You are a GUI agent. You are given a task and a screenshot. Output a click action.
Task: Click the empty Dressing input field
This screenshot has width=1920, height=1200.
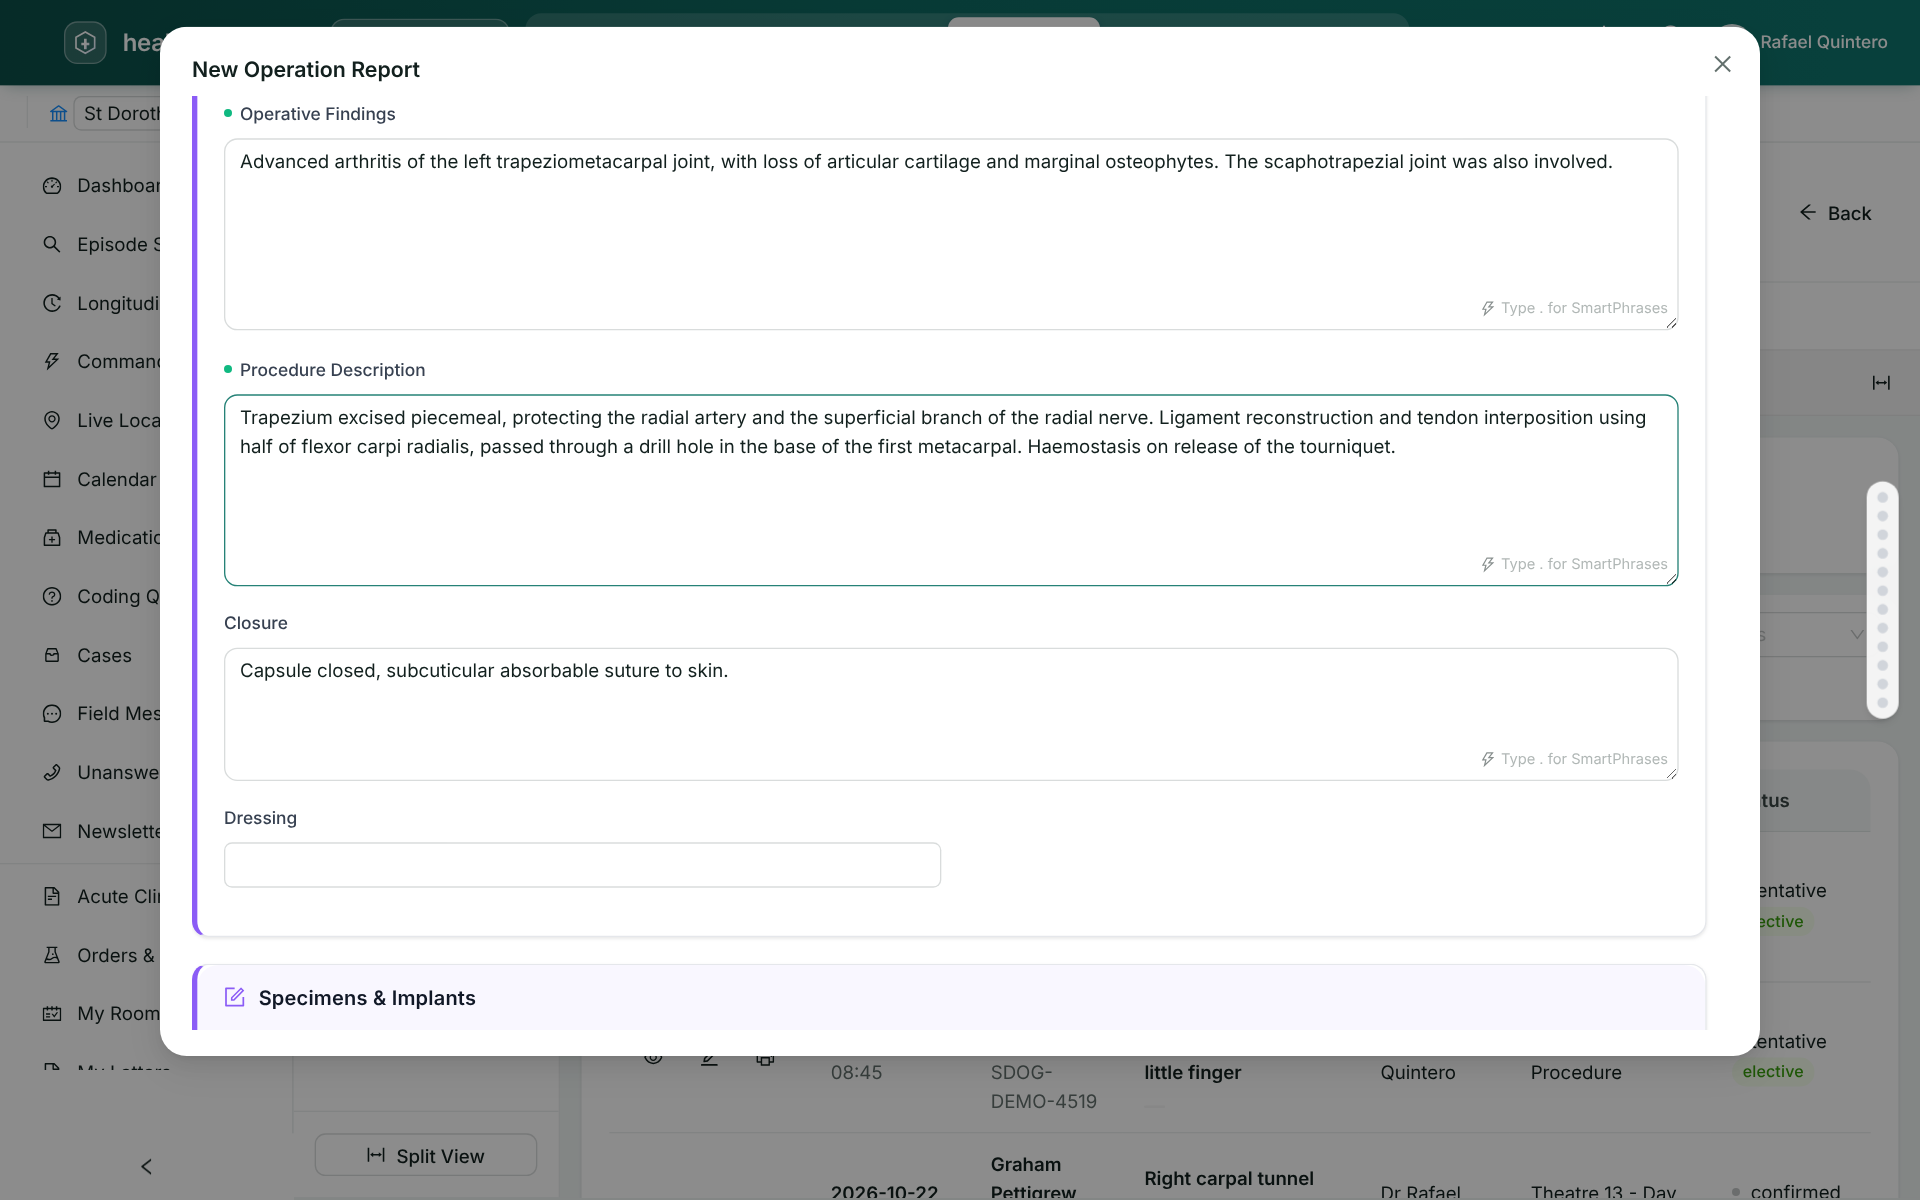point(582,865)
